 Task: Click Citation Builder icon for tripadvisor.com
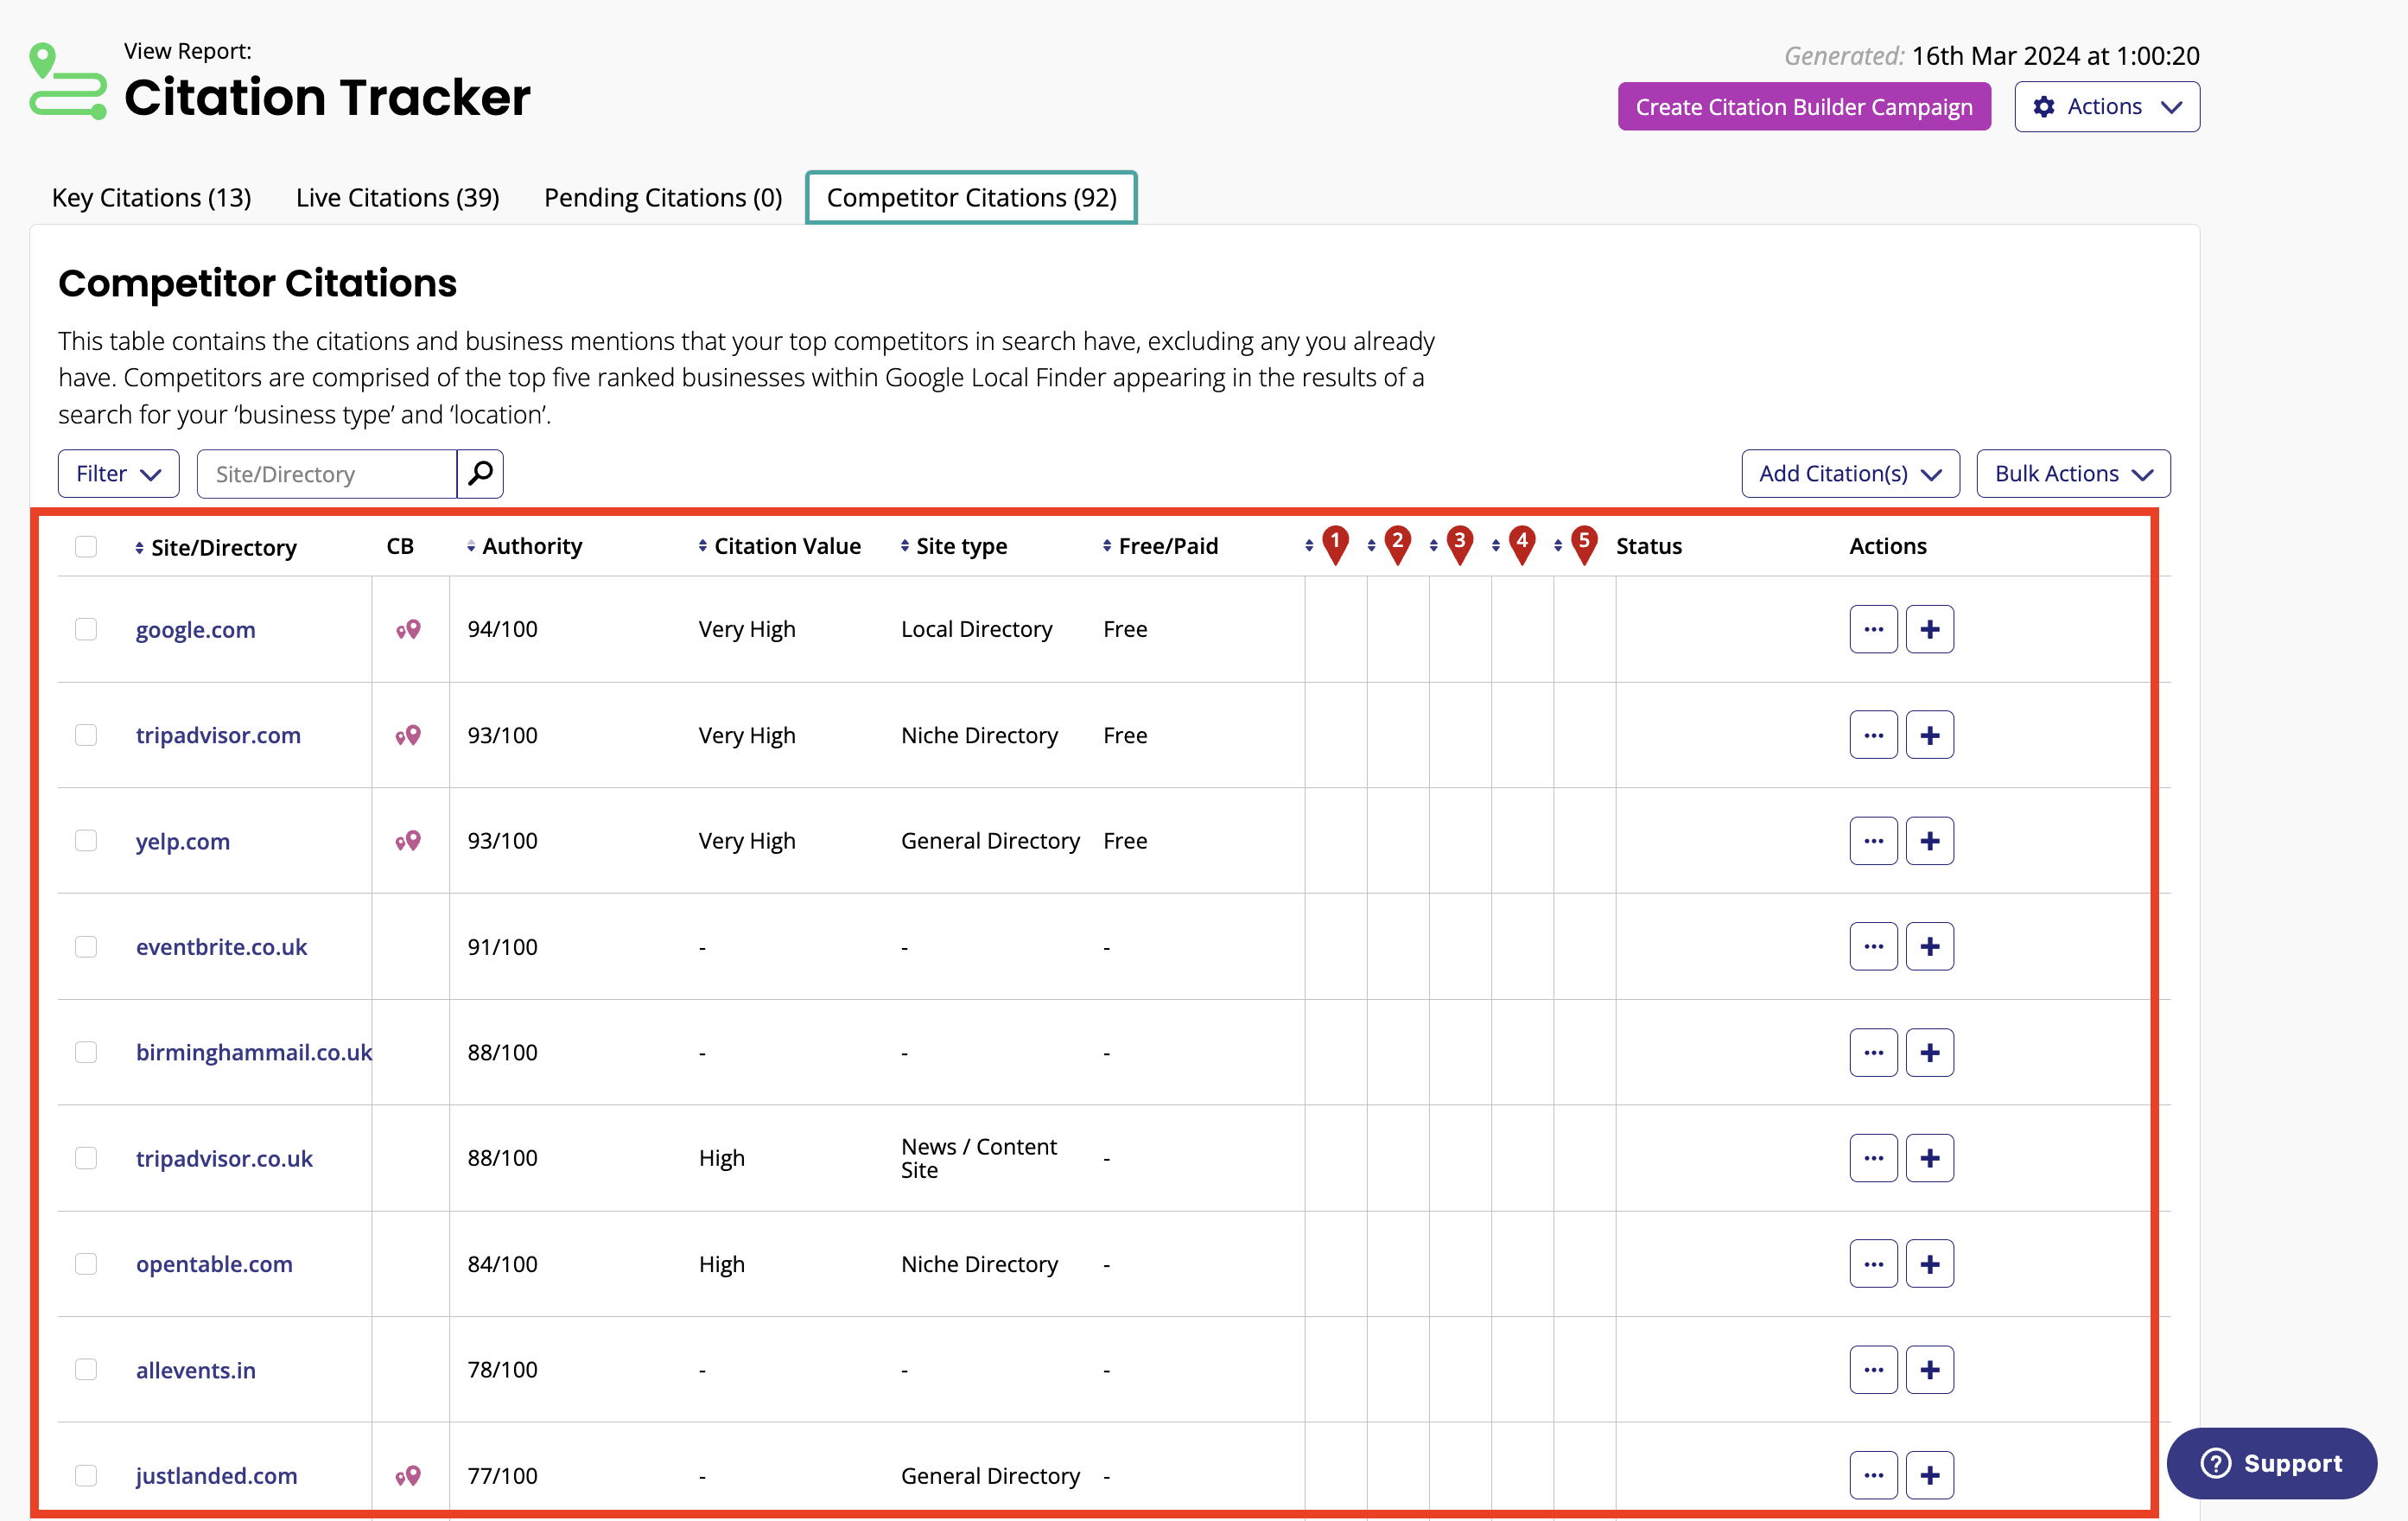(408, 735)
